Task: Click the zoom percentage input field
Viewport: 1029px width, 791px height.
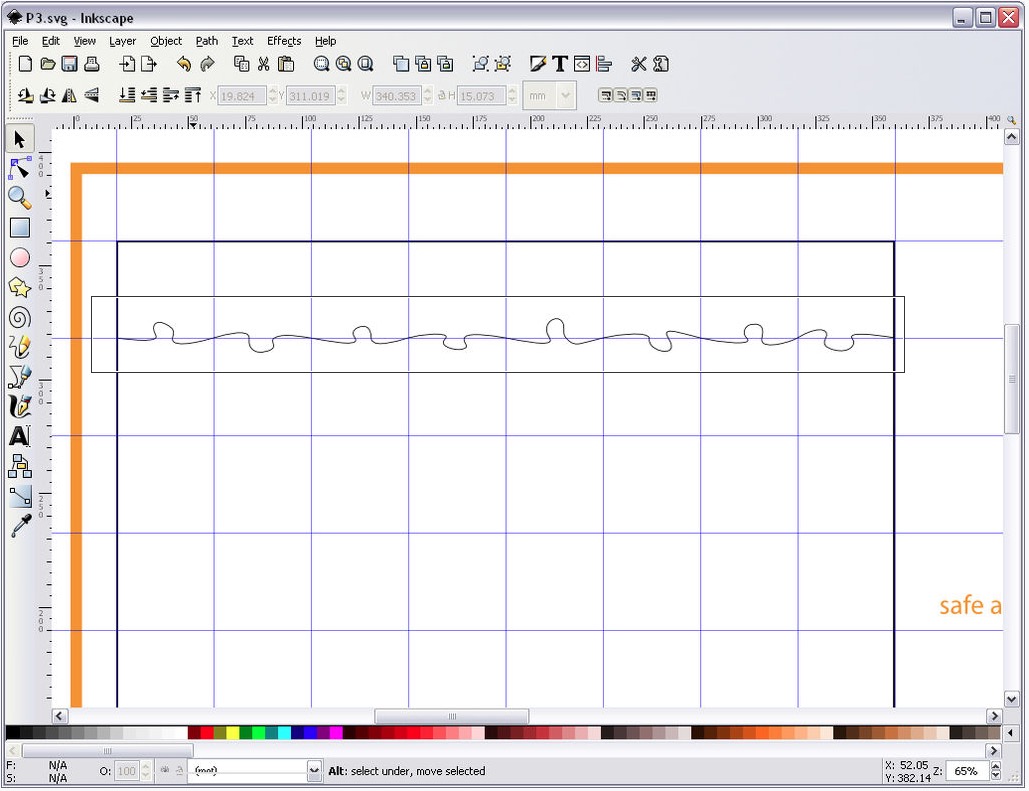Action: [965, 771]
